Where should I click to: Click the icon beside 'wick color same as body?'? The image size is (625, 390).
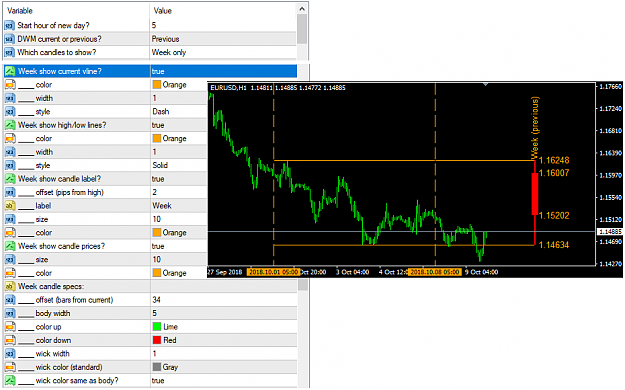[10, 381]
